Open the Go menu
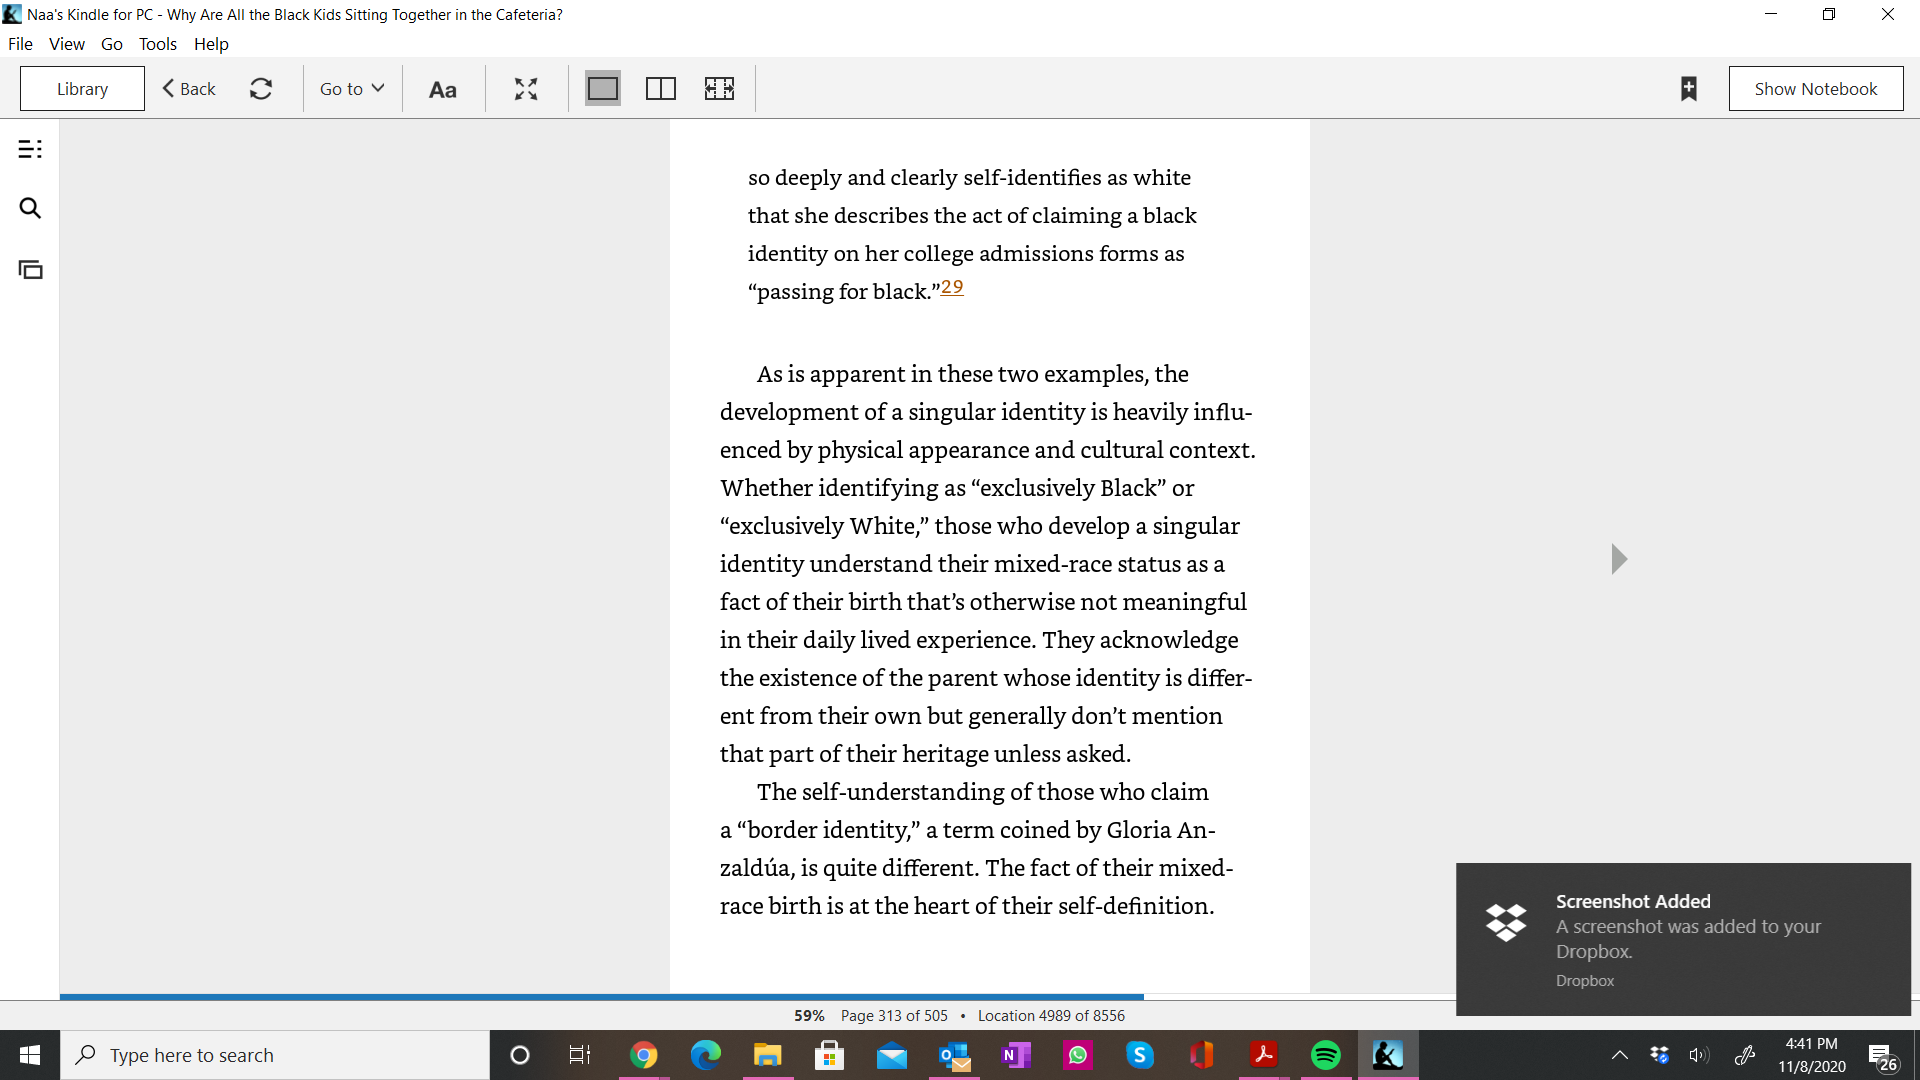1920x1080 pixels. [x=112, y=44]
